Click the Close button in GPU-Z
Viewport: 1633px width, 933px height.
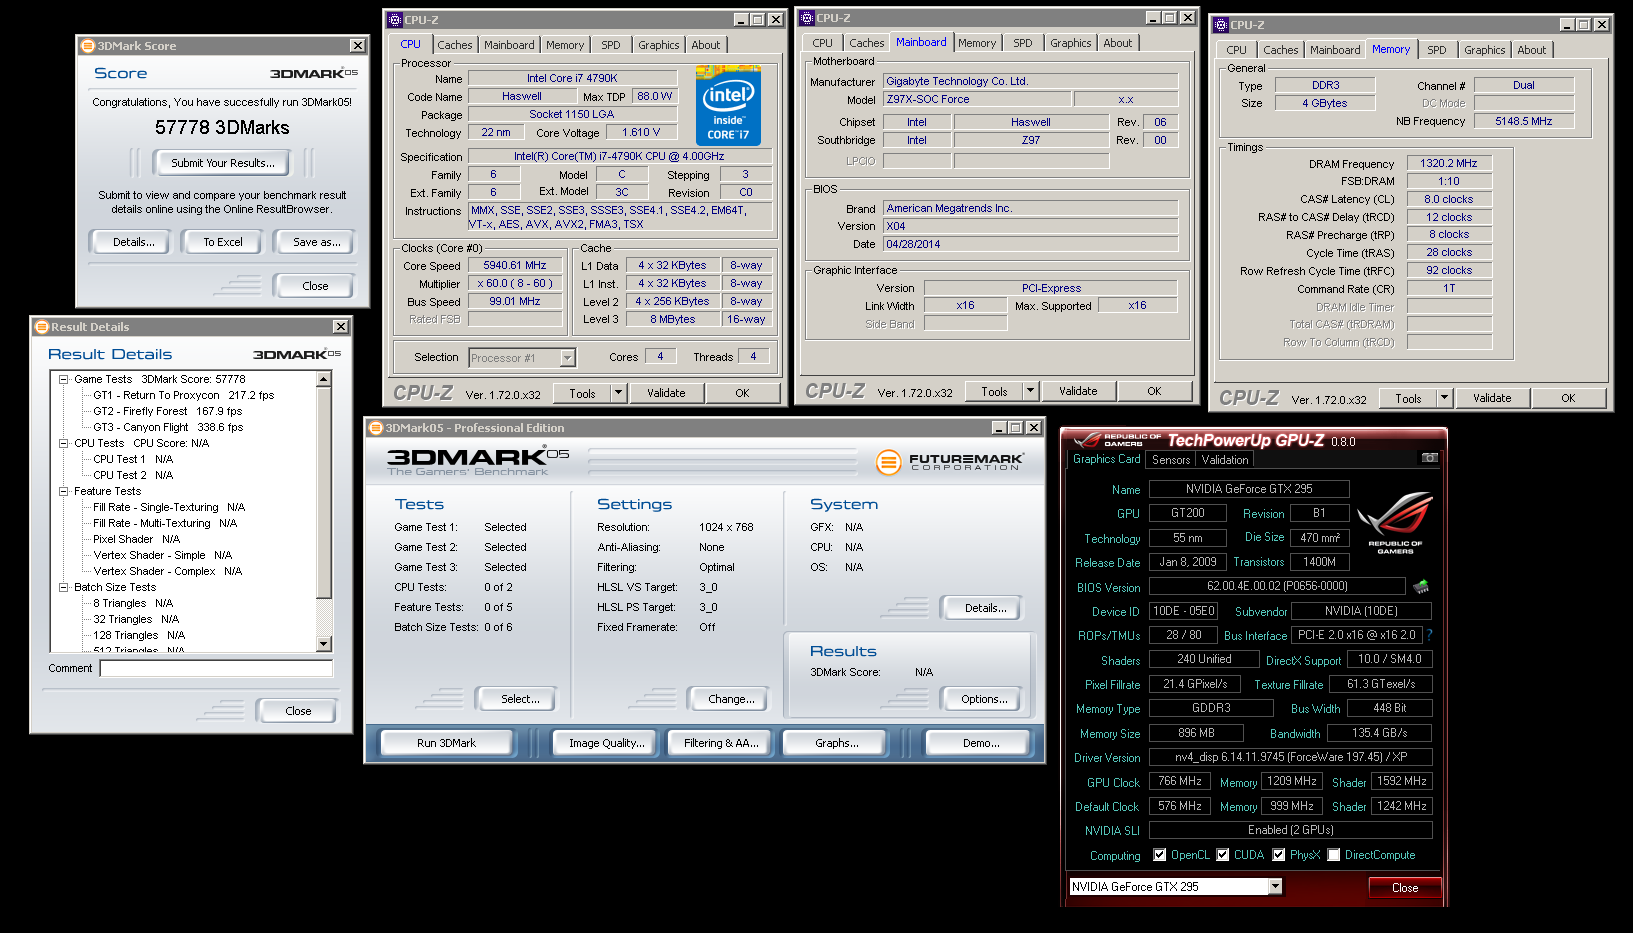[x=1405, y=888]
